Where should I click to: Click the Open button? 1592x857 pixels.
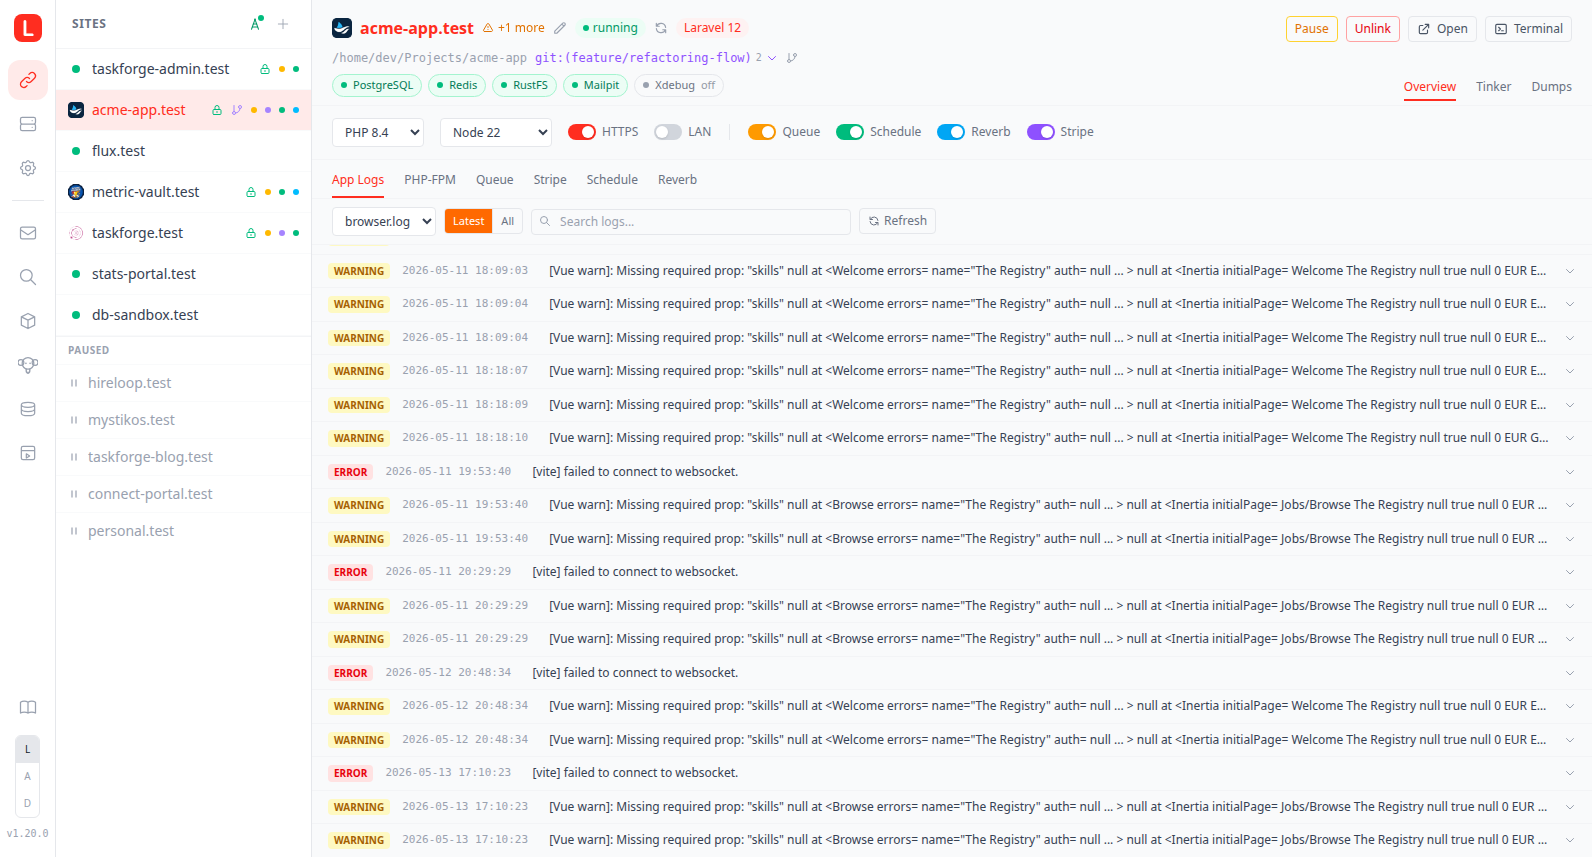click(1443, 29)
